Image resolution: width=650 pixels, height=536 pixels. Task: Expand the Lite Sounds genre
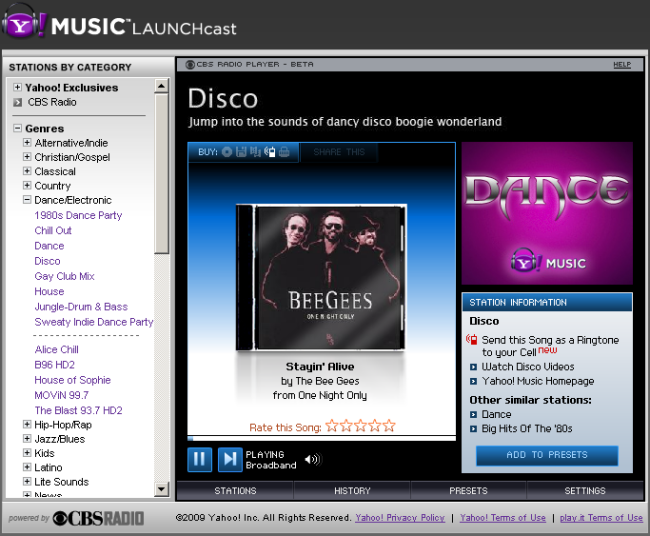click(27, 481)
